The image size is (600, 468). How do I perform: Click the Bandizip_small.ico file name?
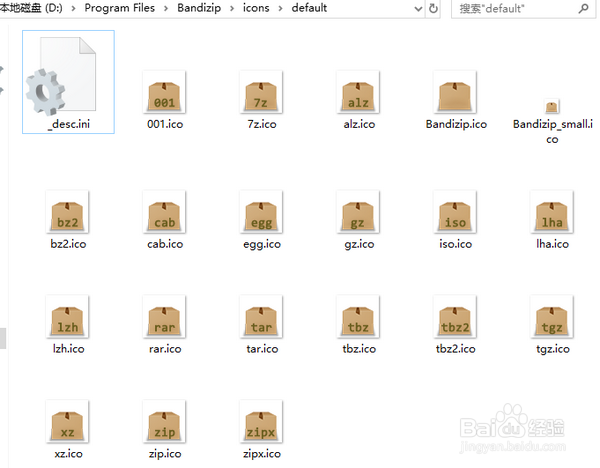click(x=553, y=131)
